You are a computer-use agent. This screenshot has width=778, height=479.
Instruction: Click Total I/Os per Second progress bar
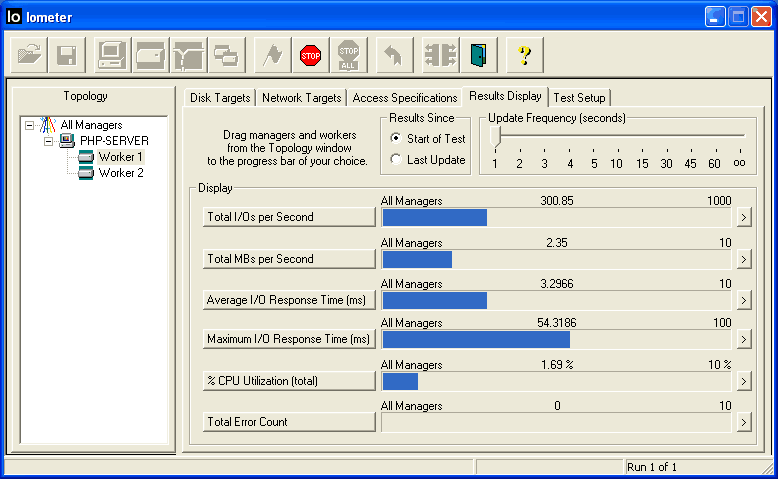click(556, 217)
